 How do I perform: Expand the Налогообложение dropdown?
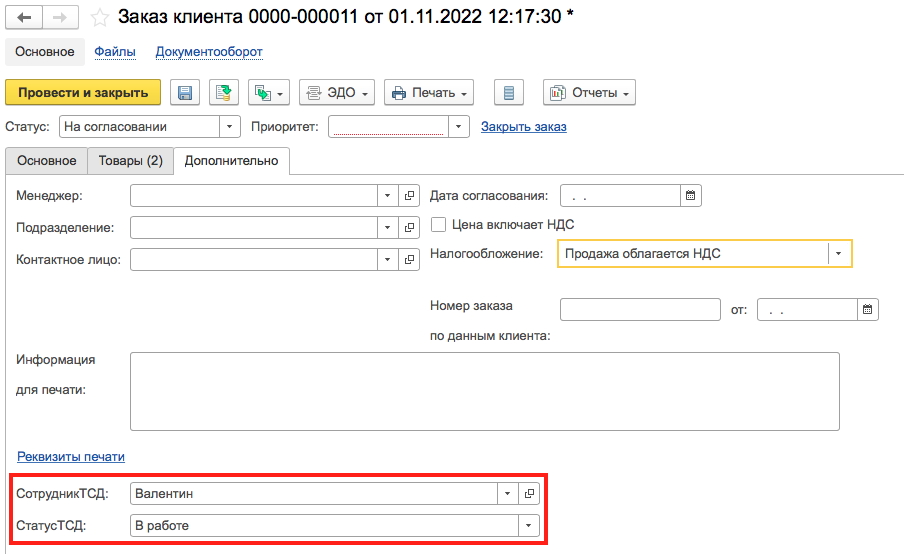[x=838, y=254]
